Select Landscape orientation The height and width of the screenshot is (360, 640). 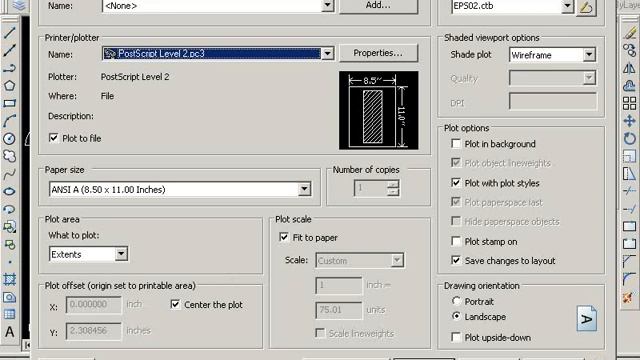(456, 316)
